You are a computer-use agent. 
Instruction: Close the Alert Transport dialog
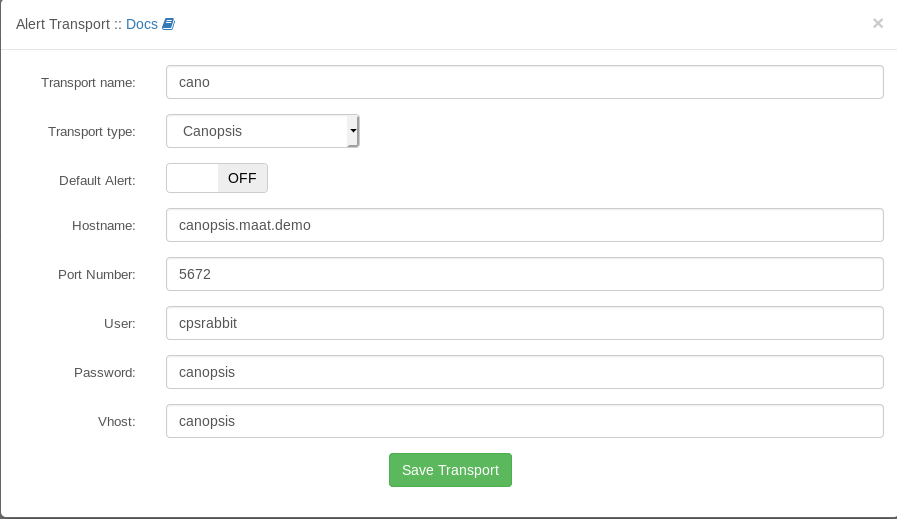[x=877, y=23]
